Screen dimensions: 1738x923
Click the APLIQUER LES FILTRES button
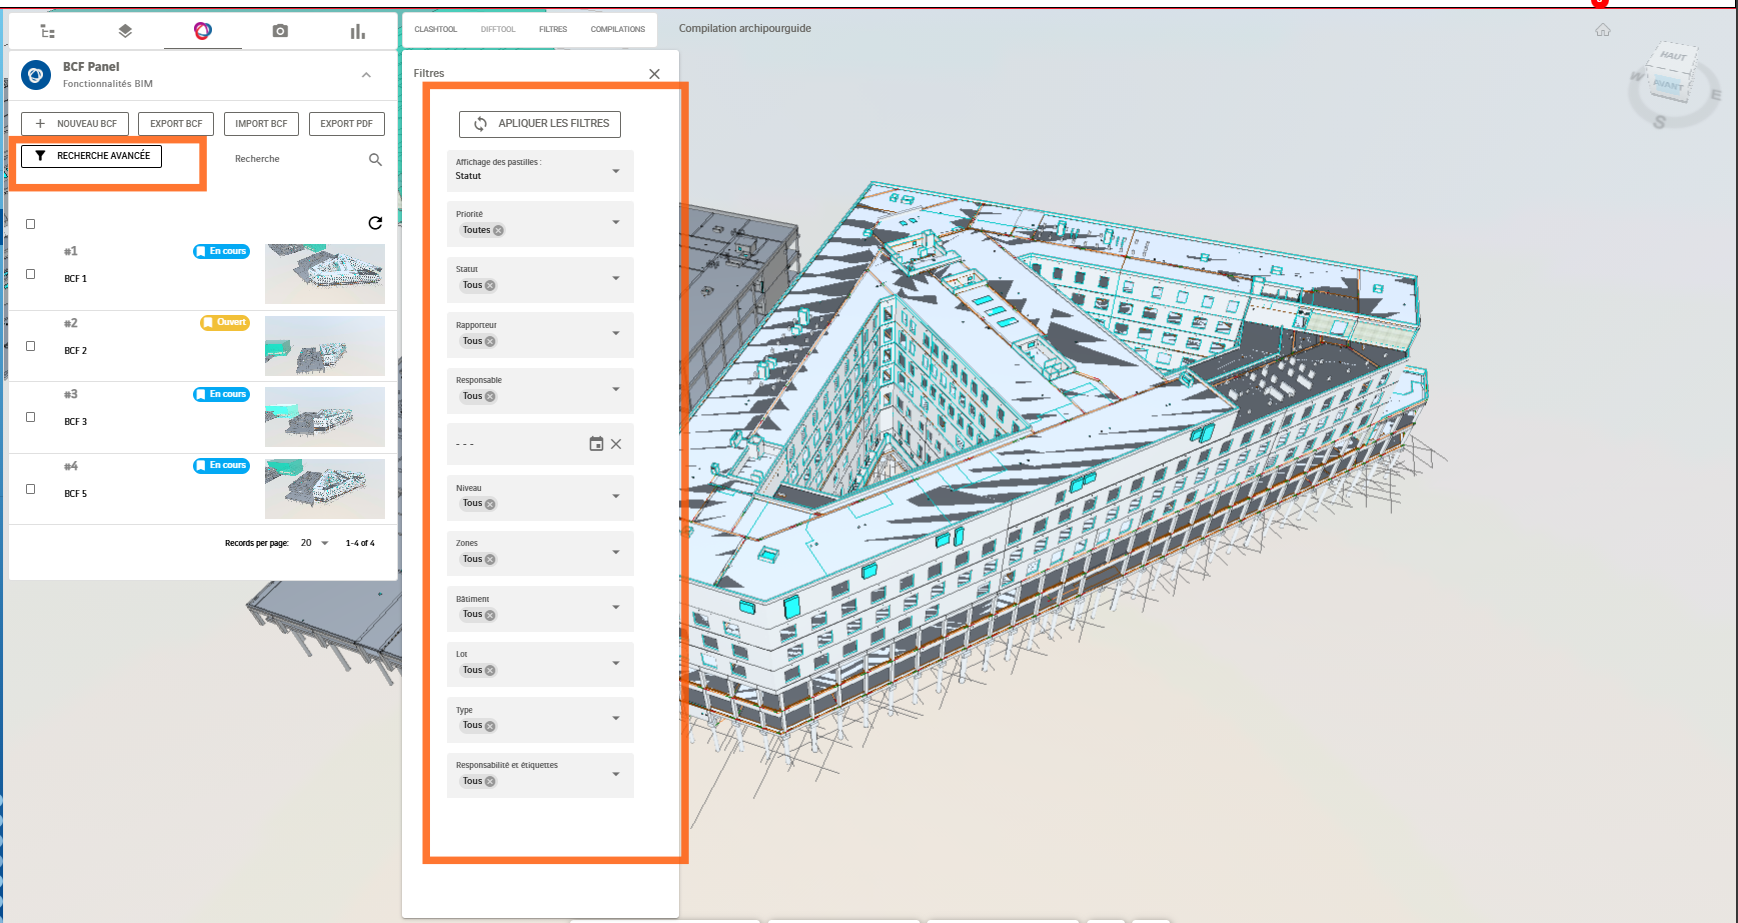[x=540, y=124]
